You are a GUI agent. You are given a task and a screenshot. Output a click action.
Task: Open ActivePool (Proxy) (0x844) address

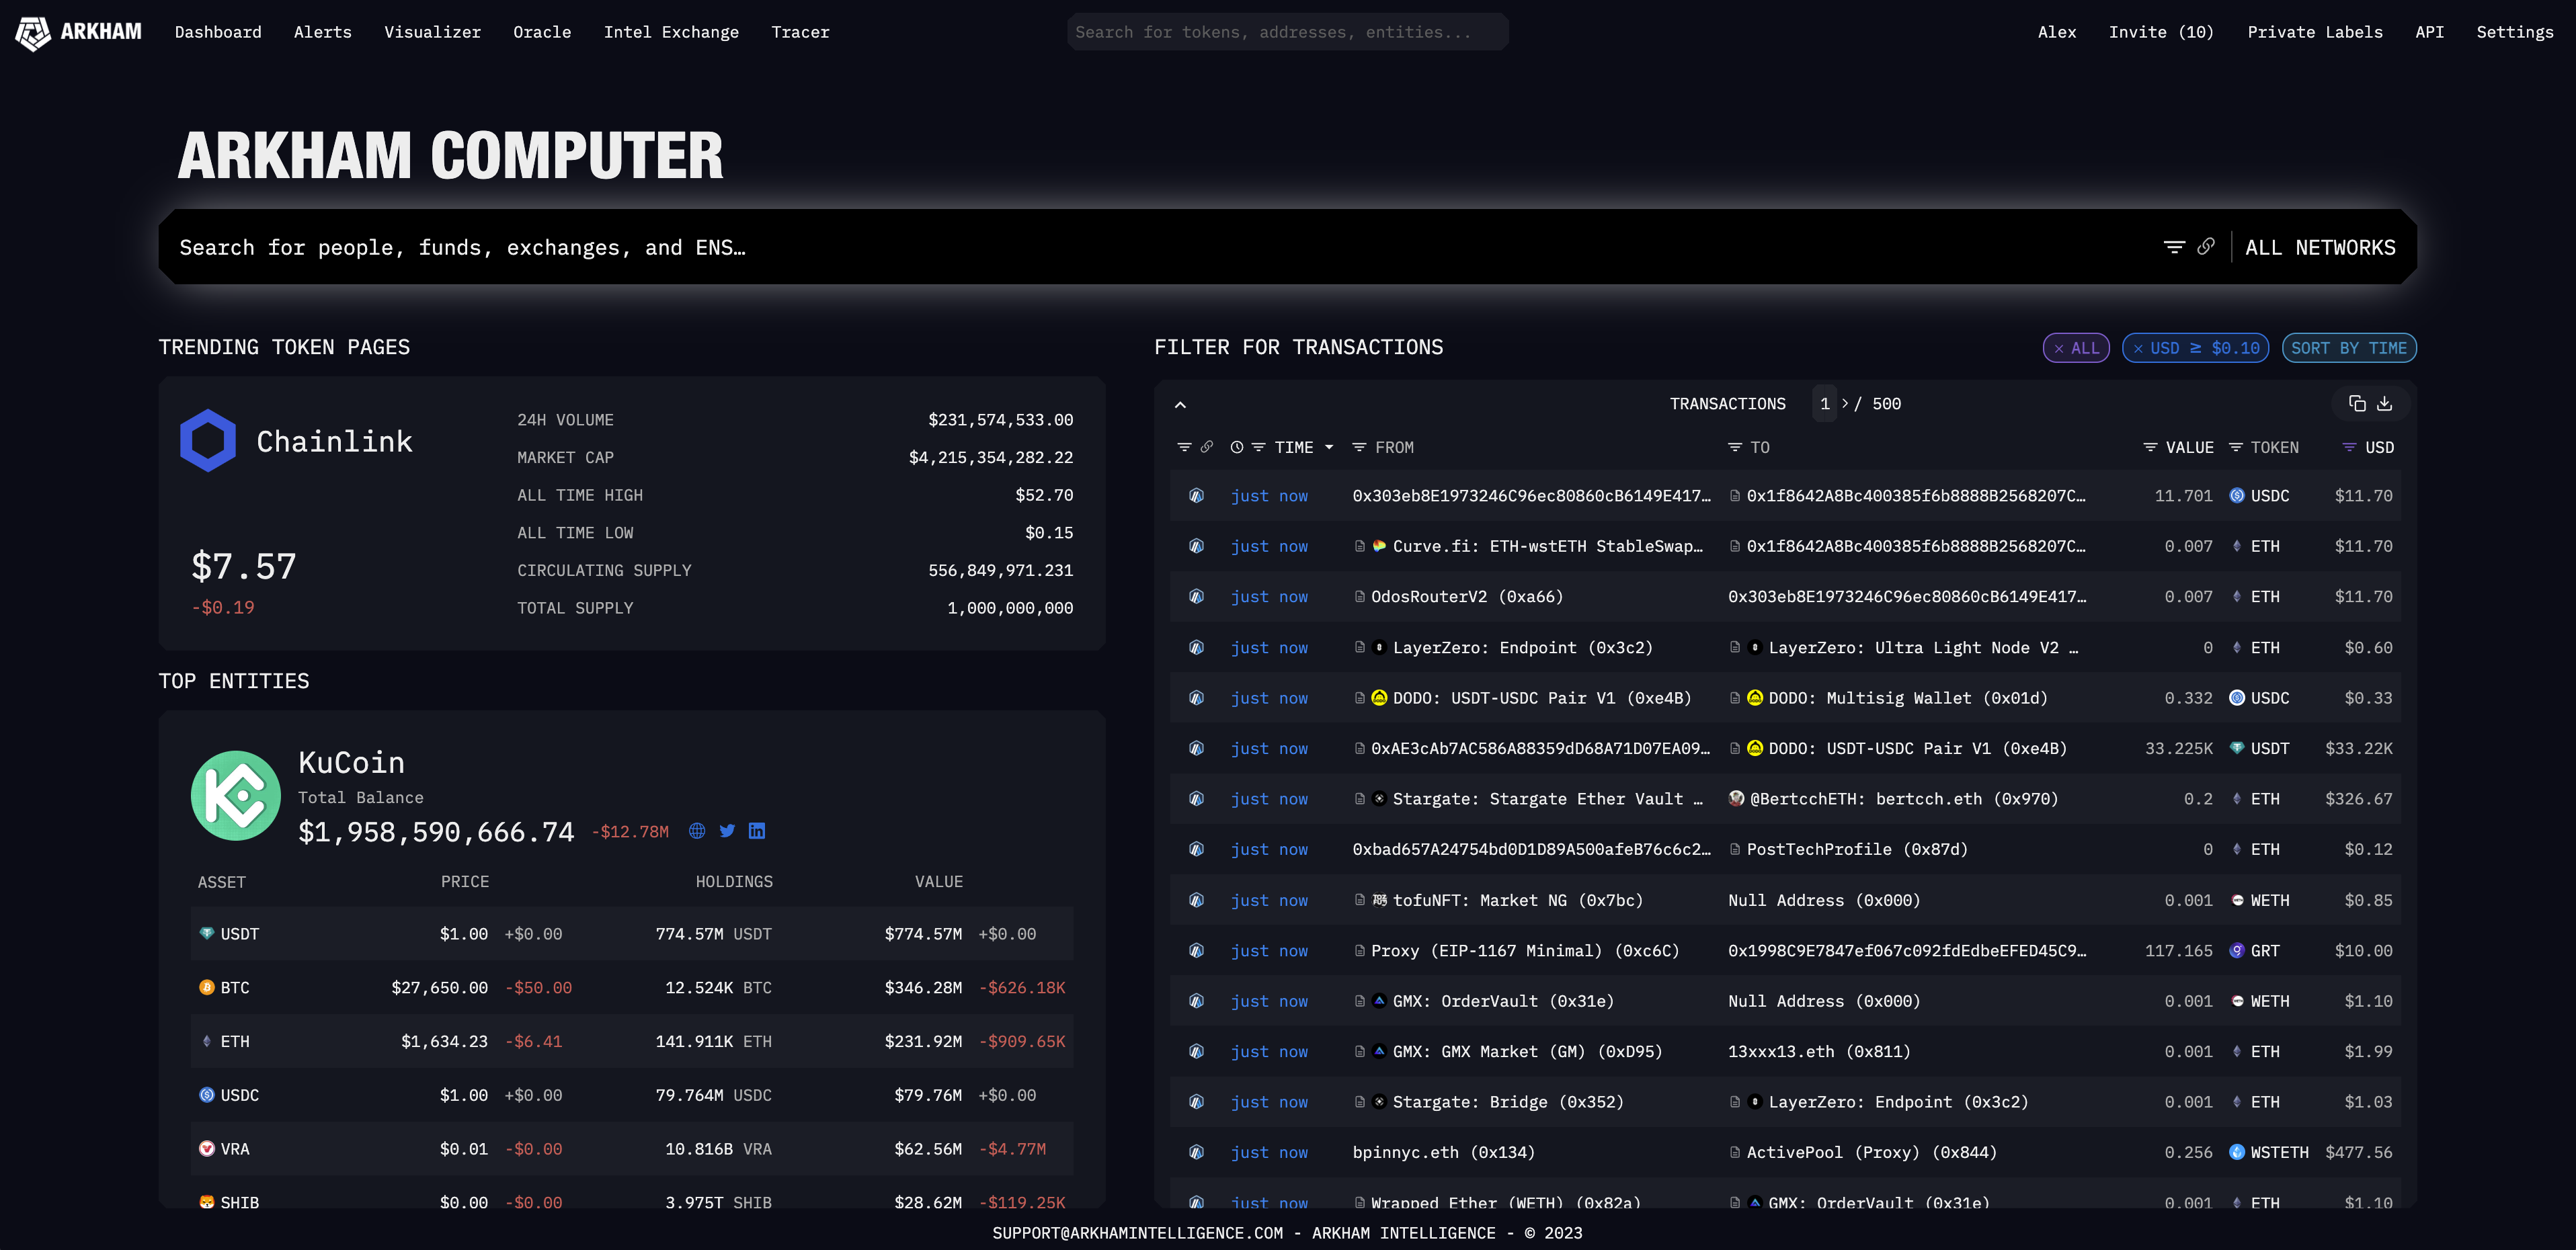[x=1871, y=1153]
